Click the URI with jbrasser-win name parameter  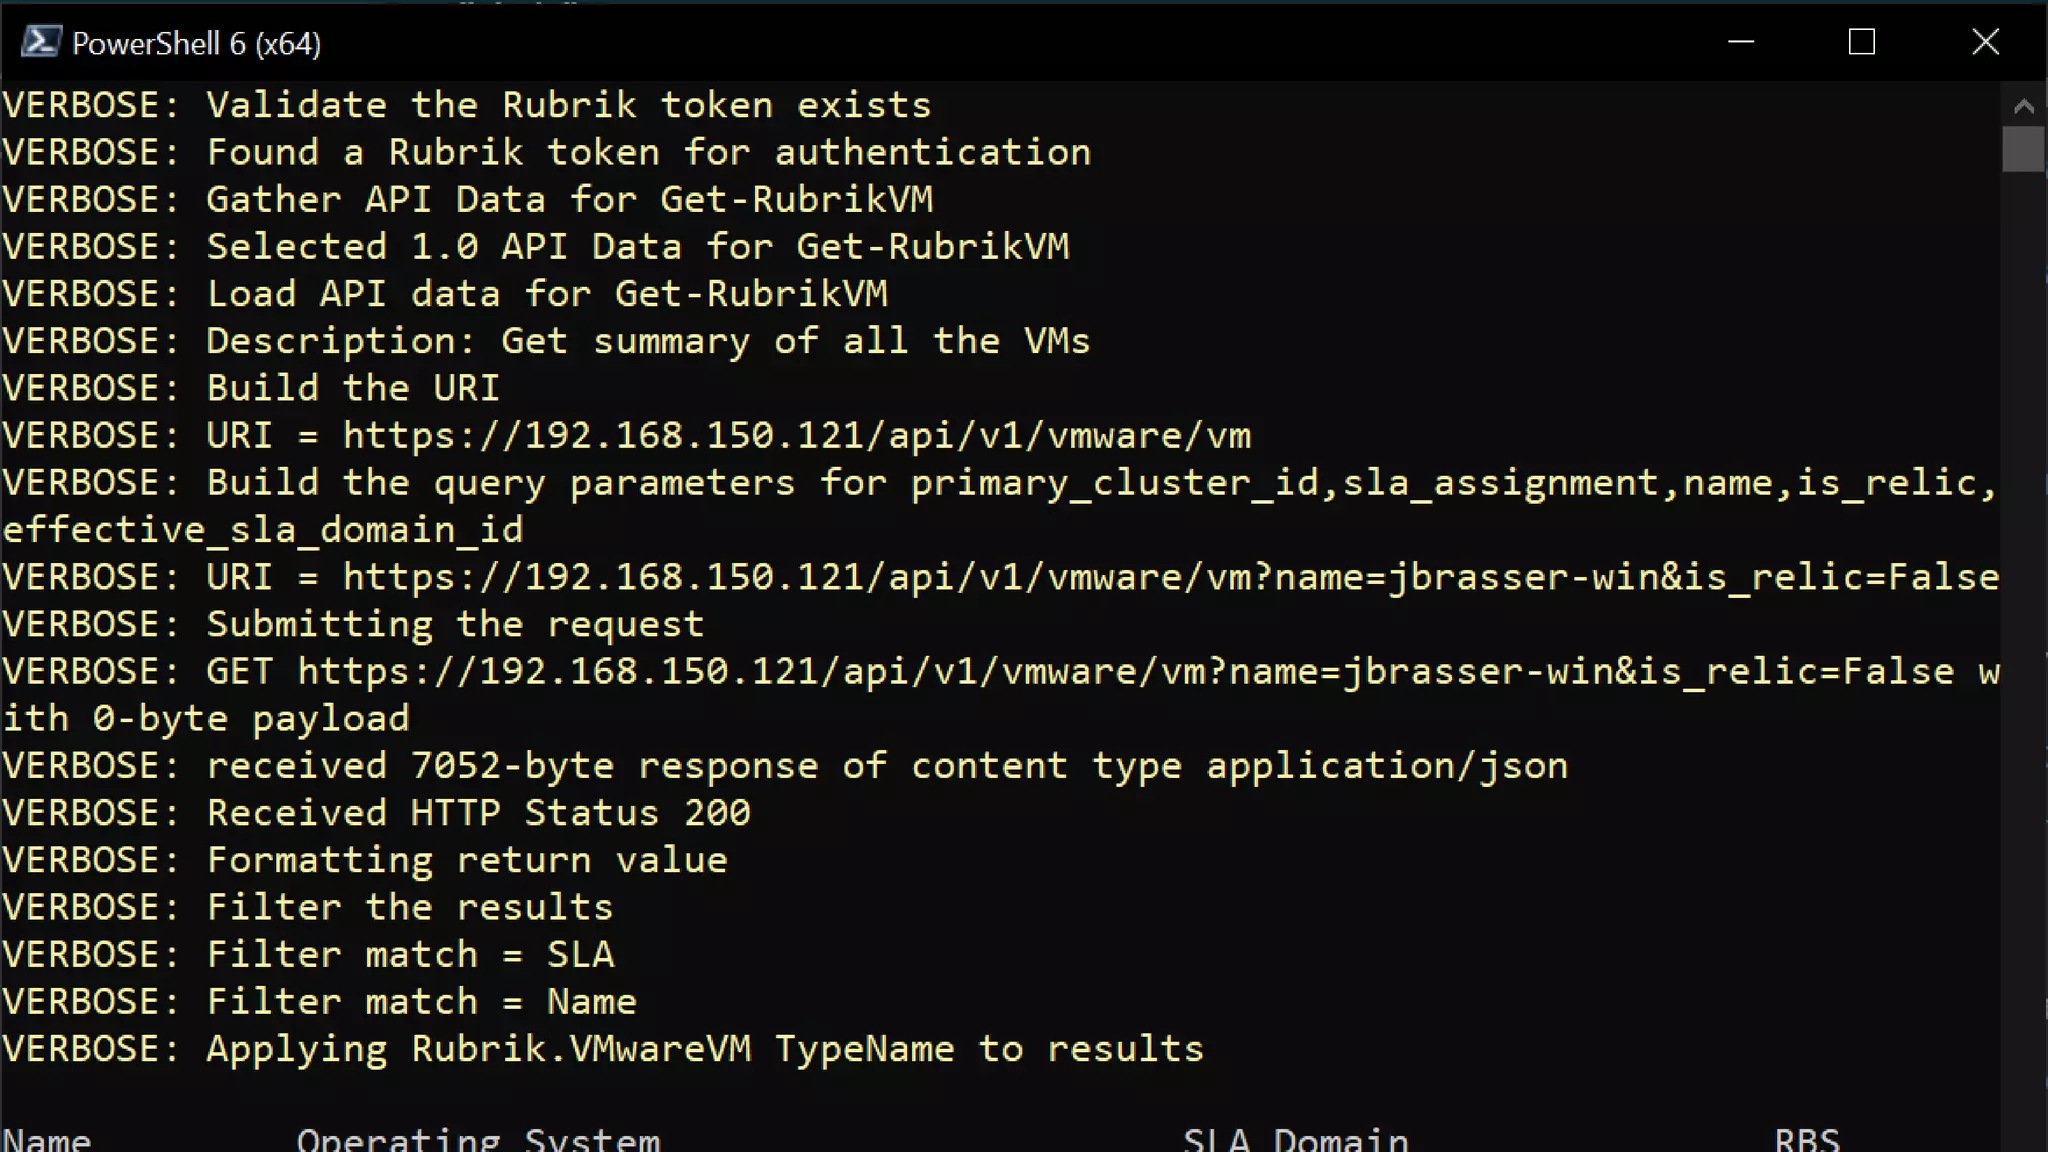[1001, 577]
